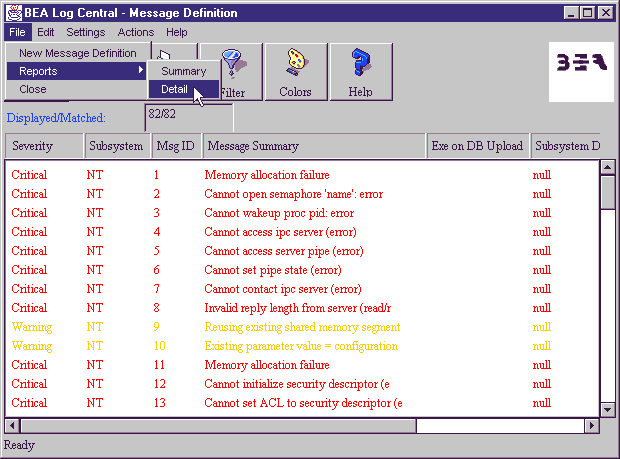Select 'Cannot wakeup proc pid: error' row
The height and width of the screenshot is (459, 620).
pyautogui.click(x=302, y=213)
